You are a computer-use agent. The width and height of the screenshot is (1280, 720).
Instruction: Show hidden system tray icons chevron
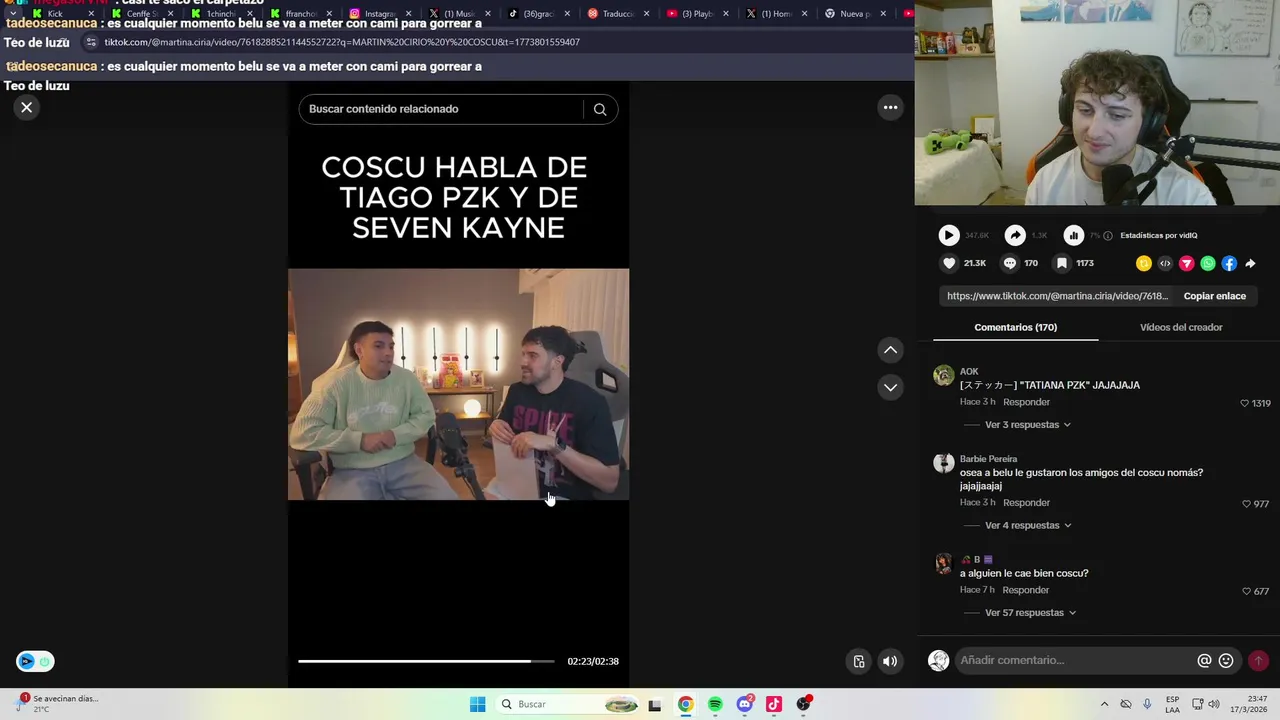[1104, 704]
